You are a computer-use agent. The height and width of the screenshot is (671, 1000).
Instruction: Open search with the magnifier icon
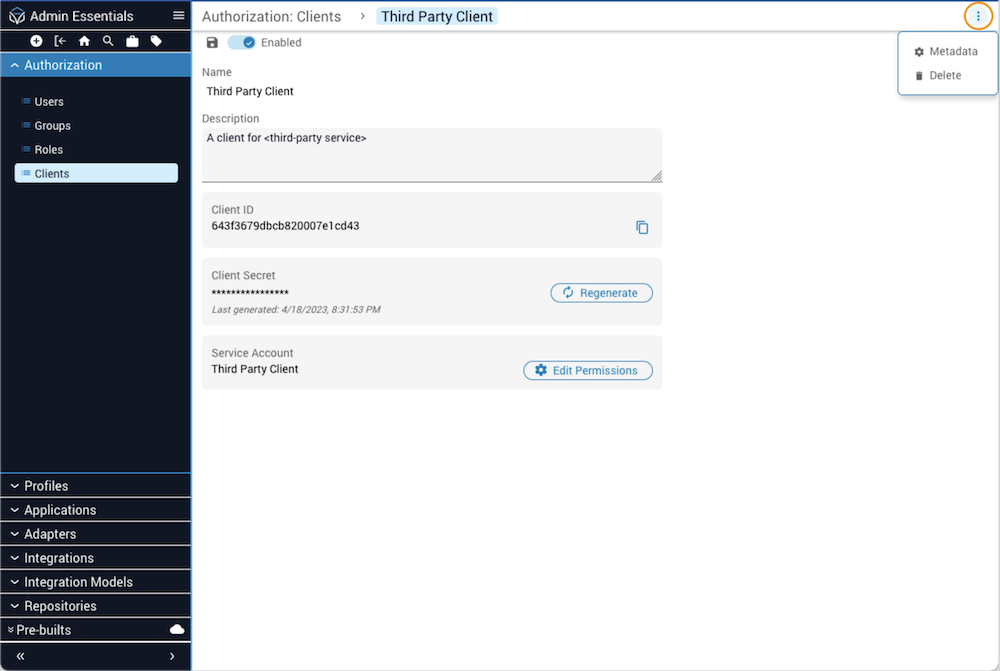108,41
